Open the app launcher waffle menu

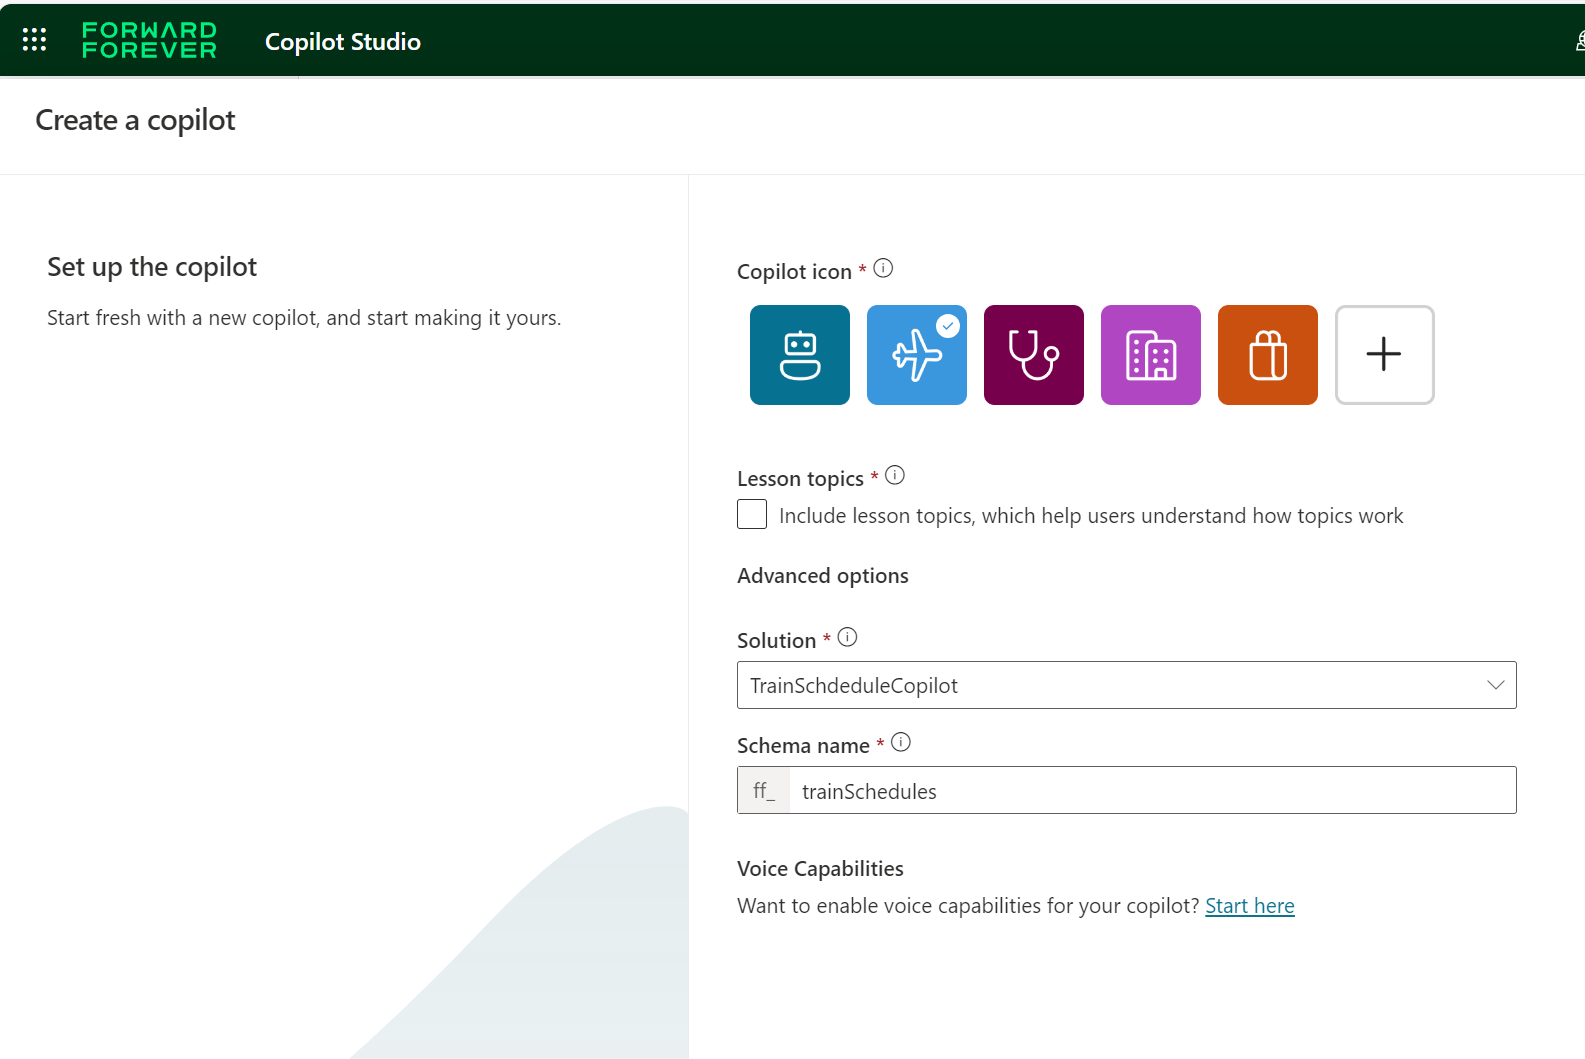coord(34,40)
